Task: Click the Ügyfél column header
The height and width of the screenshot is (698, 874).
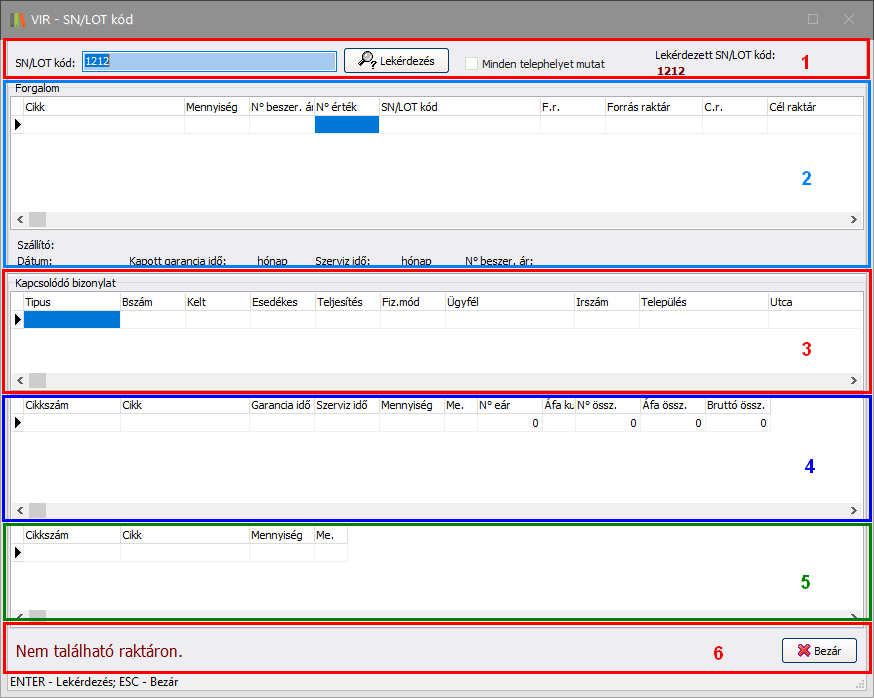Action: pyautogui.click(x=509, y=301)
